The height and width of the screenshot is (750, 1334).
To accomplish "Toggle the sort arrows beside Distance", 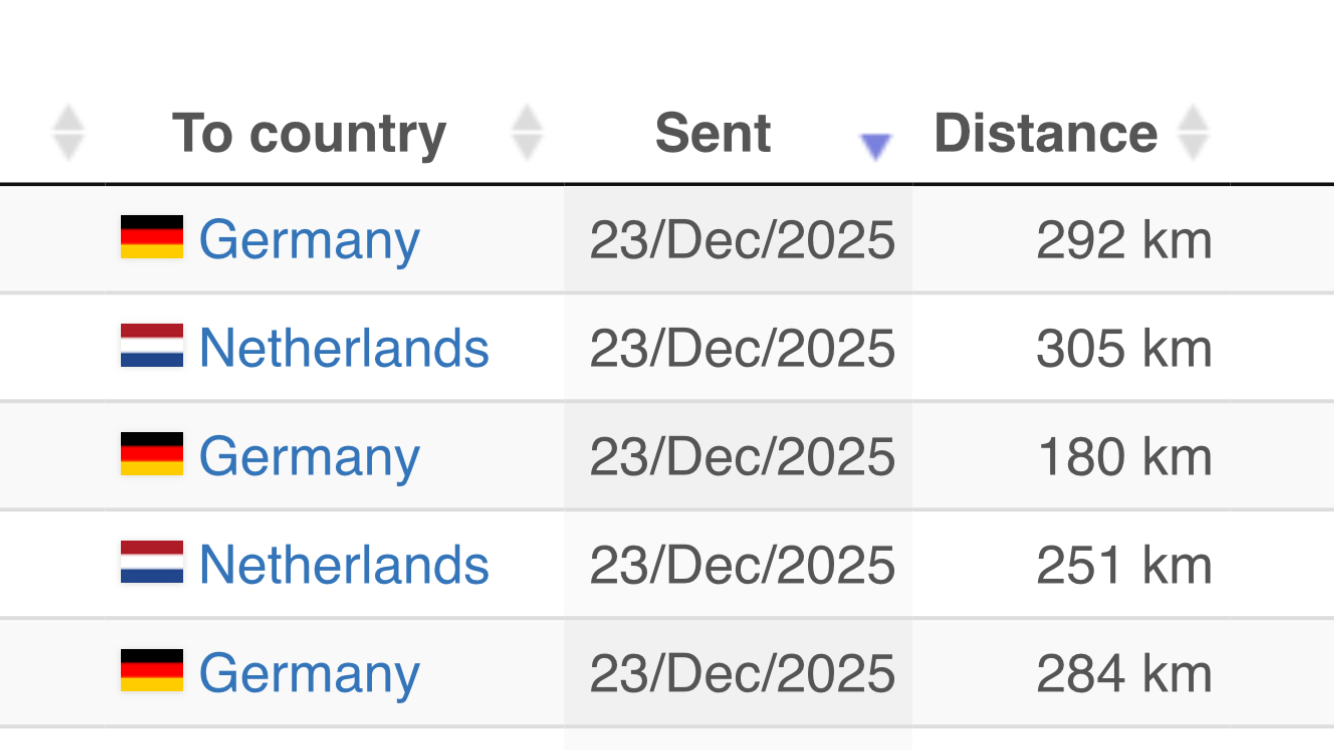I will point(1192,133).
